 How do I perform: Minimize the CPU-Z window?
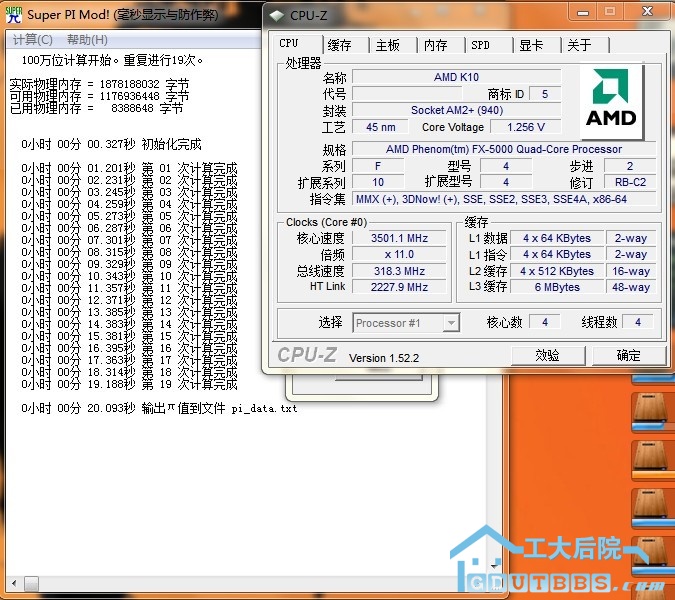coord(583,12)
